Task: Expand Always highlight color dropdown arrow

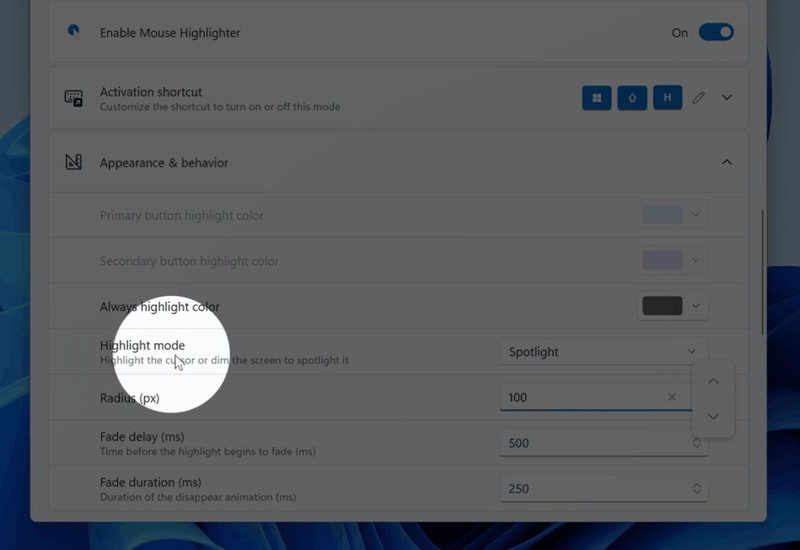Action: [695, 306]
